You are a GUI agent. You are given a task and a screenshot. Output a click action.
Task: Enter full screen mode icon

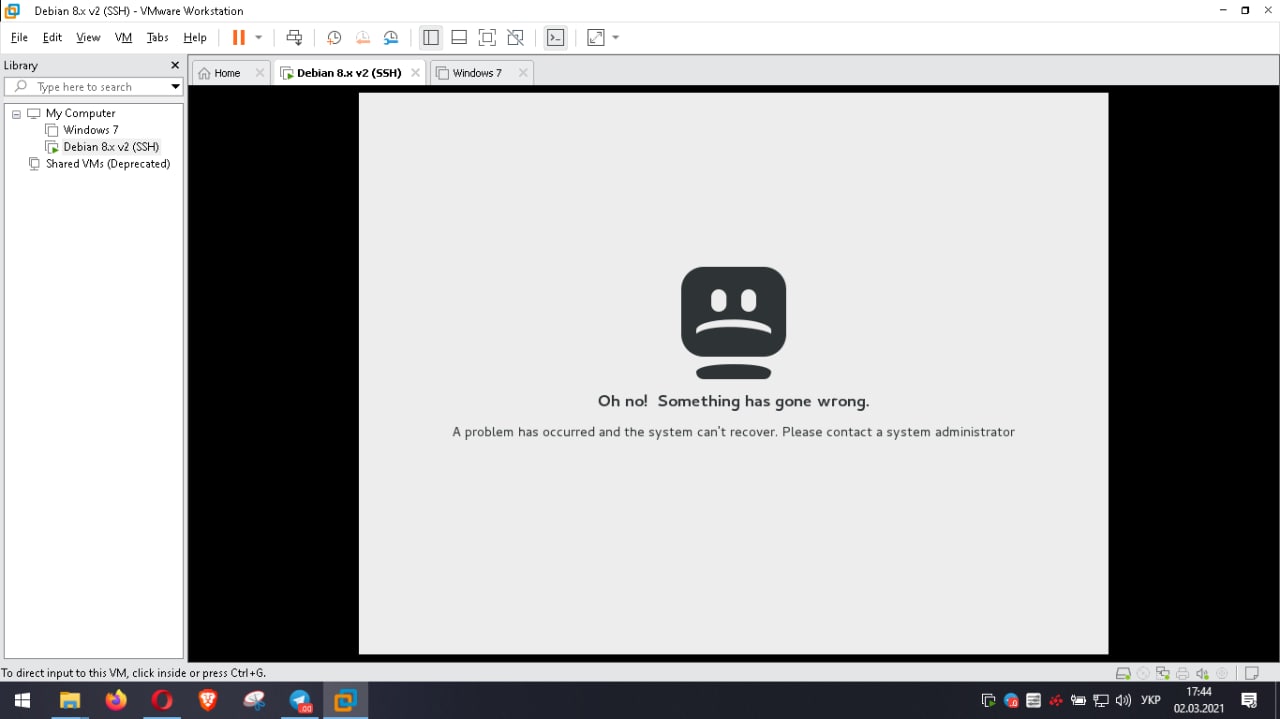tap(487, 38)
